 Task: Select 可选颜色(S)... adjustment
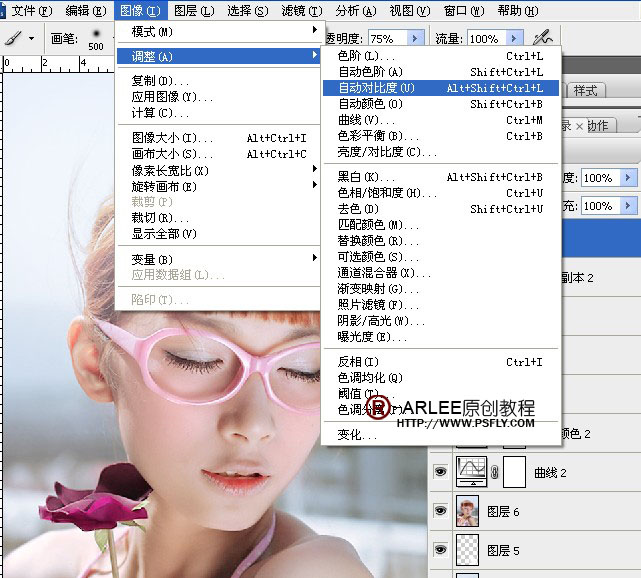[x=441, y=257]
